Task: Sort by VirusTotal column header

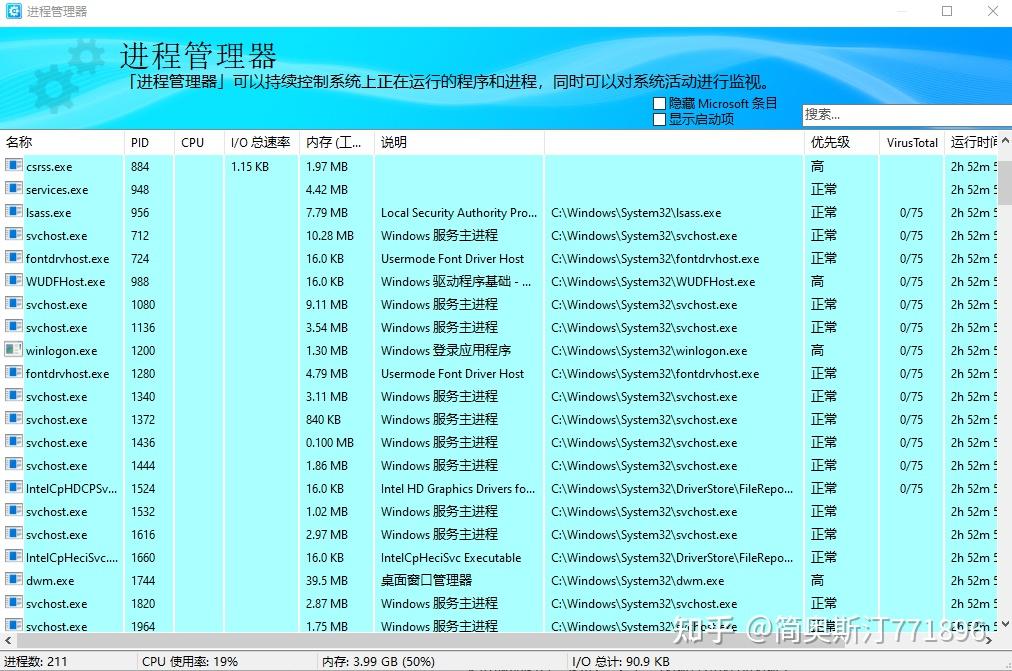Action: pyautogui.click(x=912, y=143)
